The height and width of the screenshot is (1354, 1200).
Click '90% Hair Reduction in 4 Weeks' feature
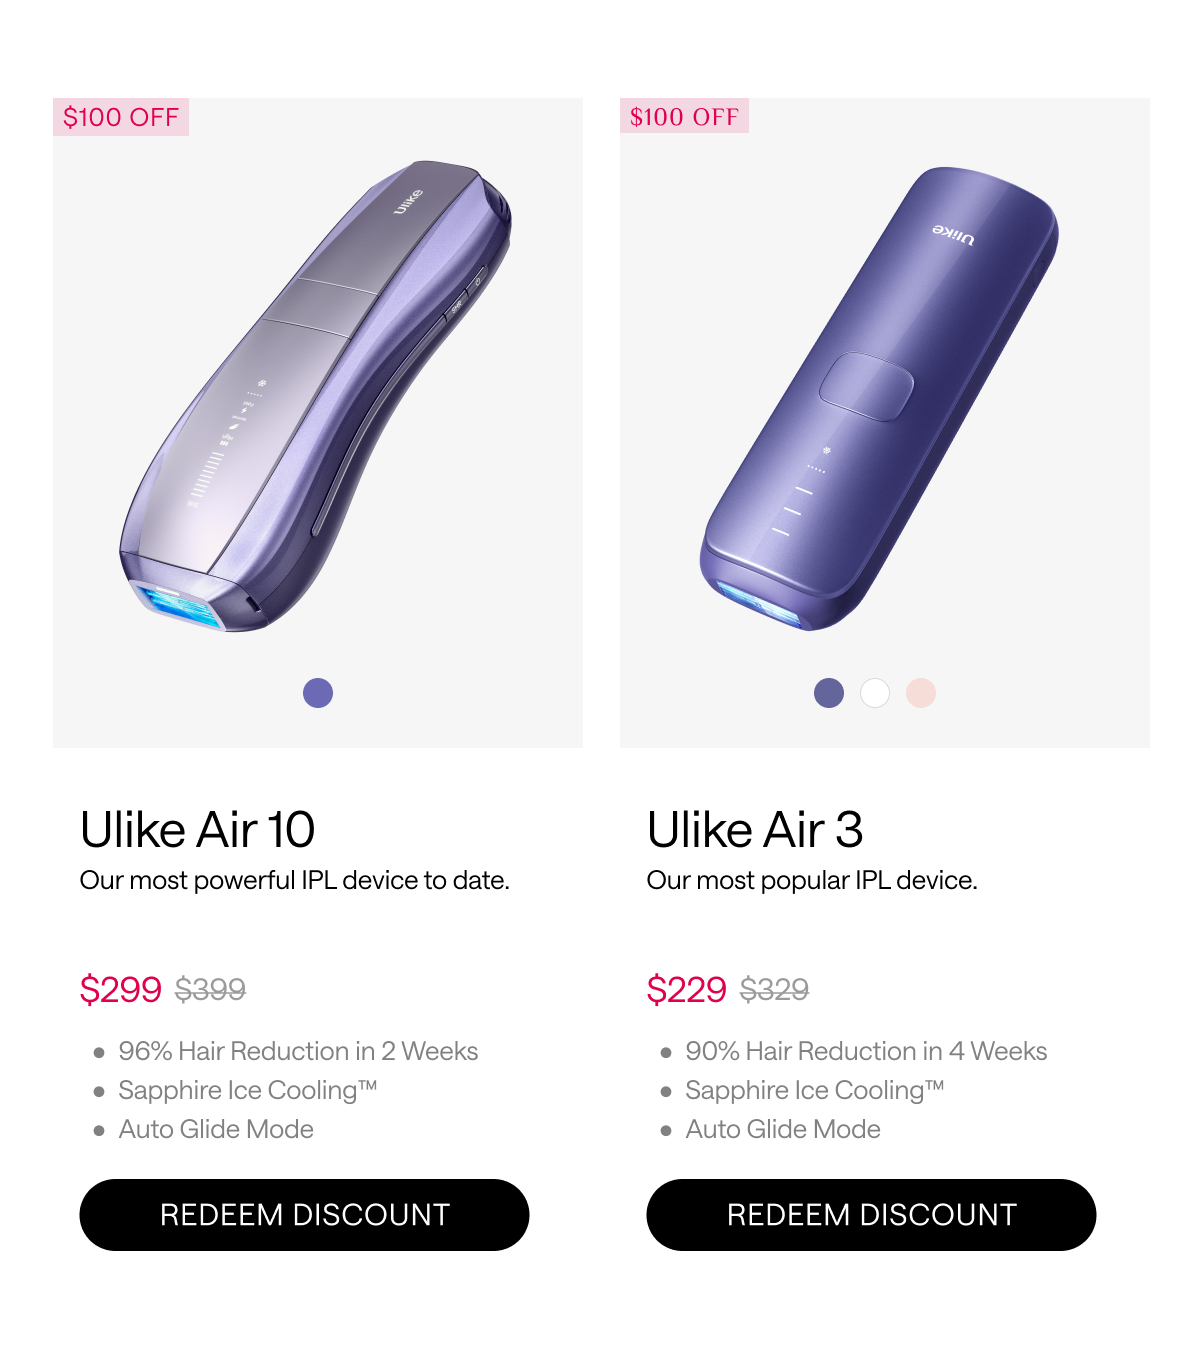[x=866, y=1051]
